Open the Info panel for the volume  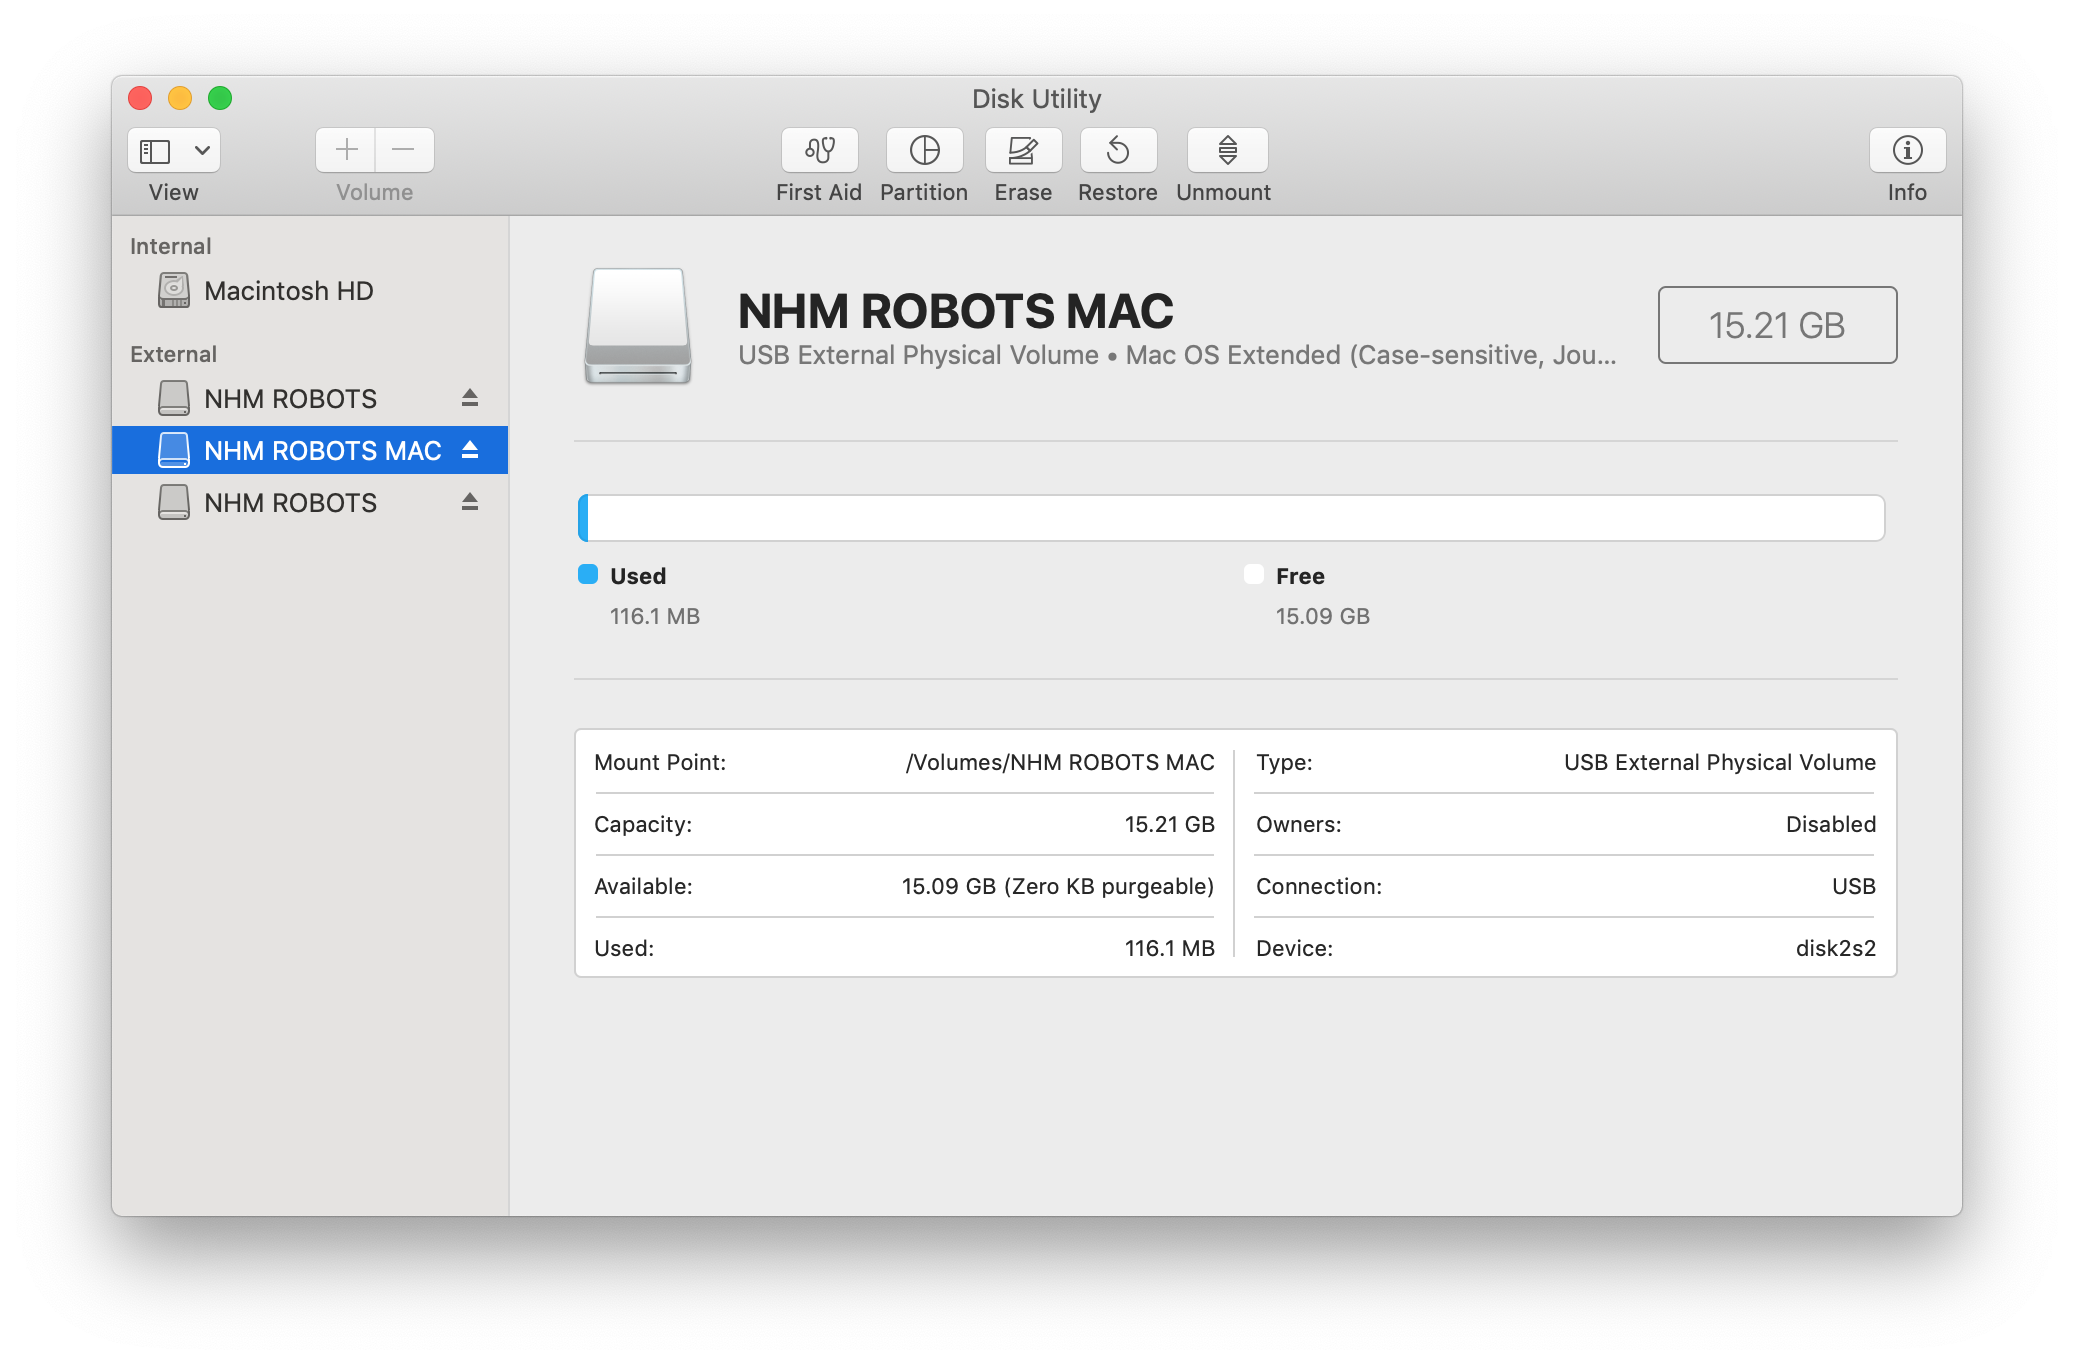pos(1907,150)
